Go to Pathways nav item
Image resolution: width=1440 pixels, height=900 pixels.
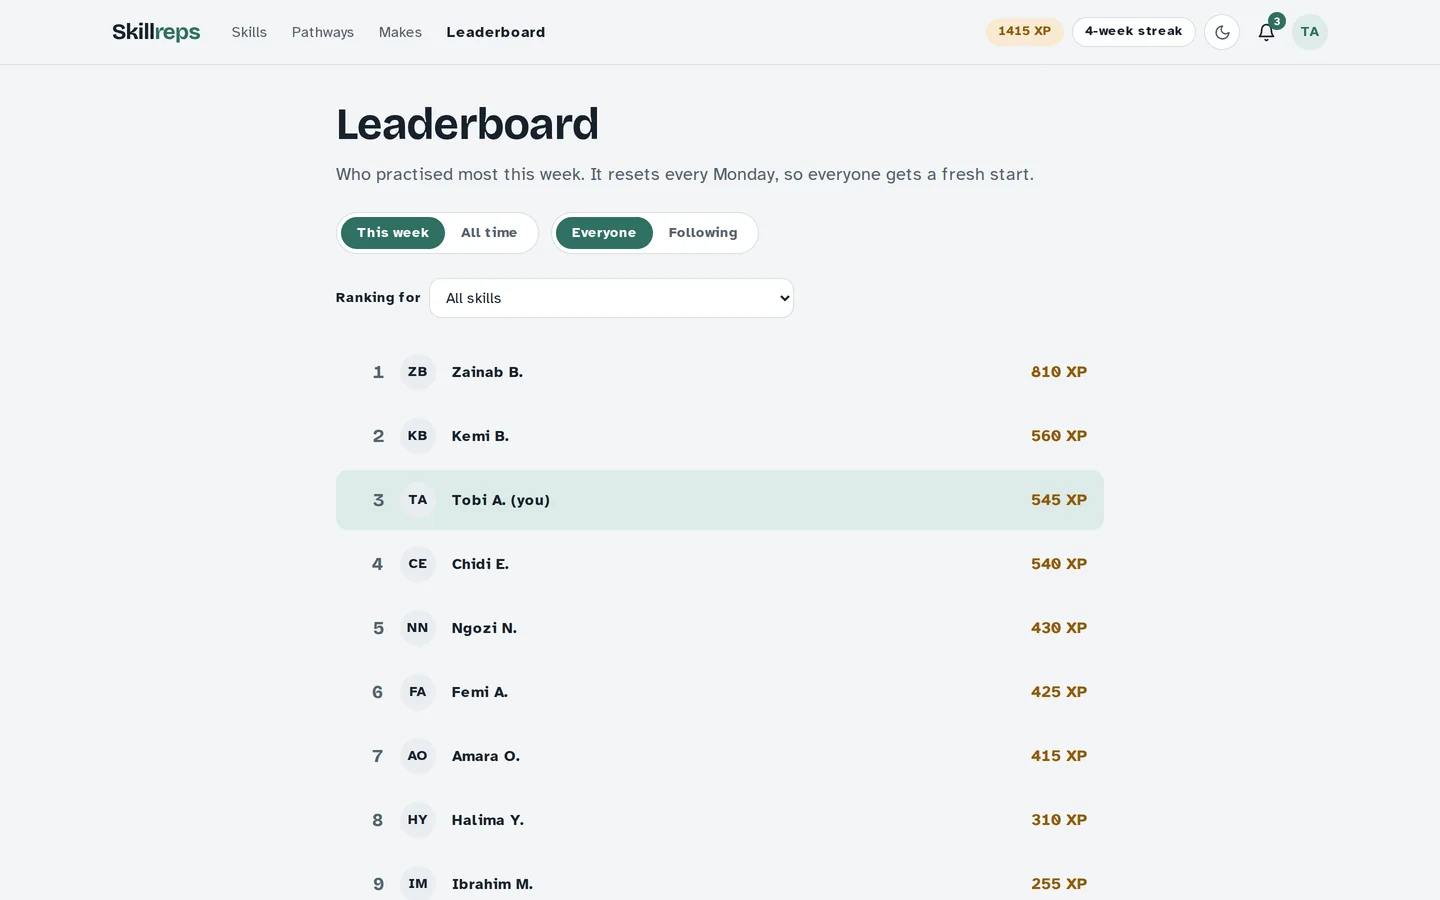(323, 32)
